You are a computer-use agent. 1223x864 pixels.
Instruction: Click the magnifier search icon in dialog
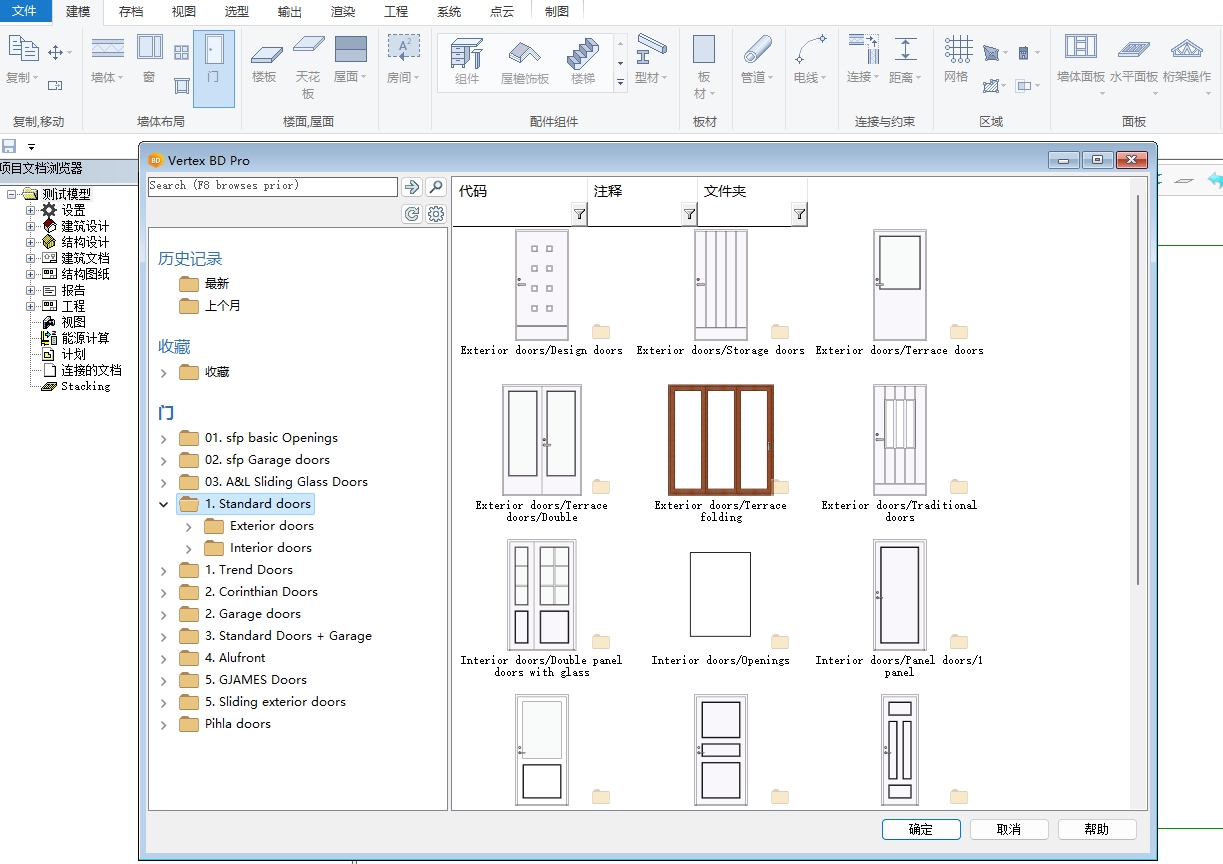click(x=436, y=187)
